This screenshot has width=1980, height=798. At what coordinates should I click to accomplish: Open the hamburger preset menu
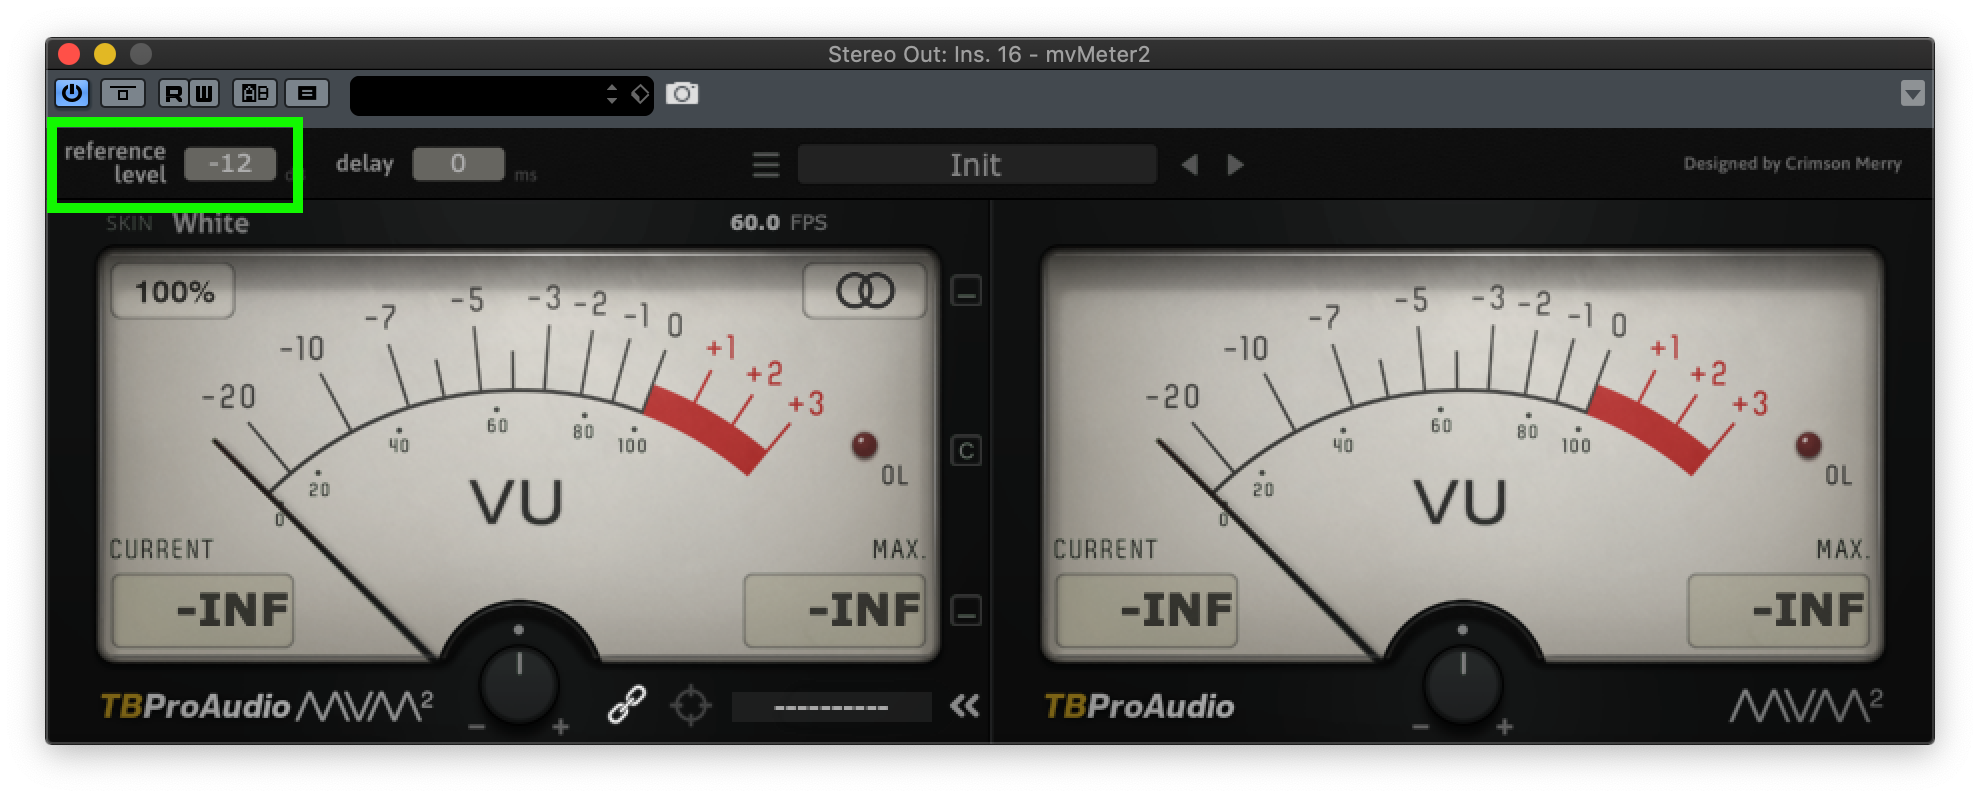(x=766, y=164)
